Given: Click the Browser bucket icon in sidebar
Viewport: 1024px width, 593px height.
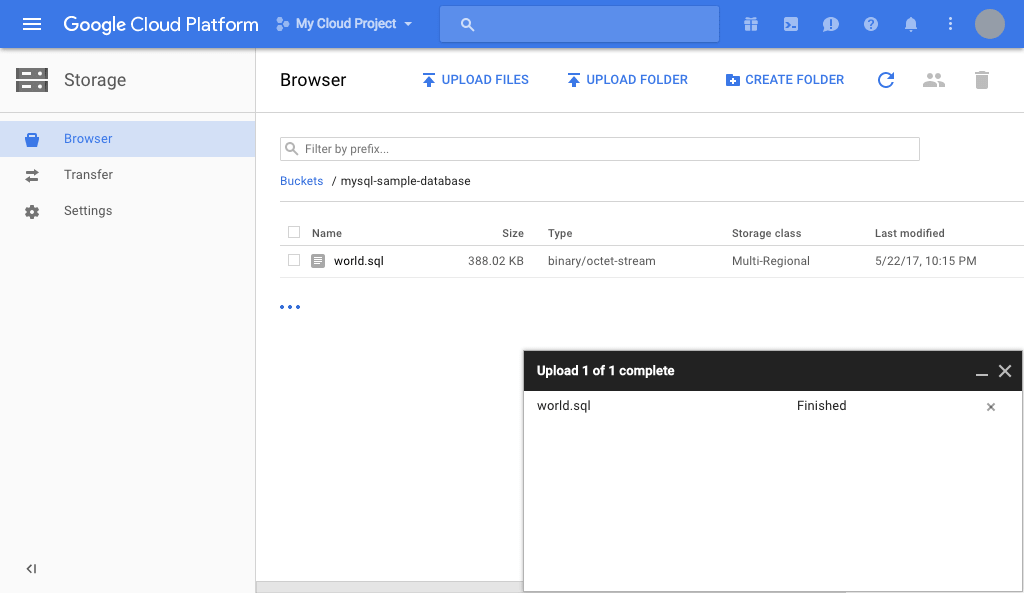Looking at the screenshot, I should click(x=32, y=139).
